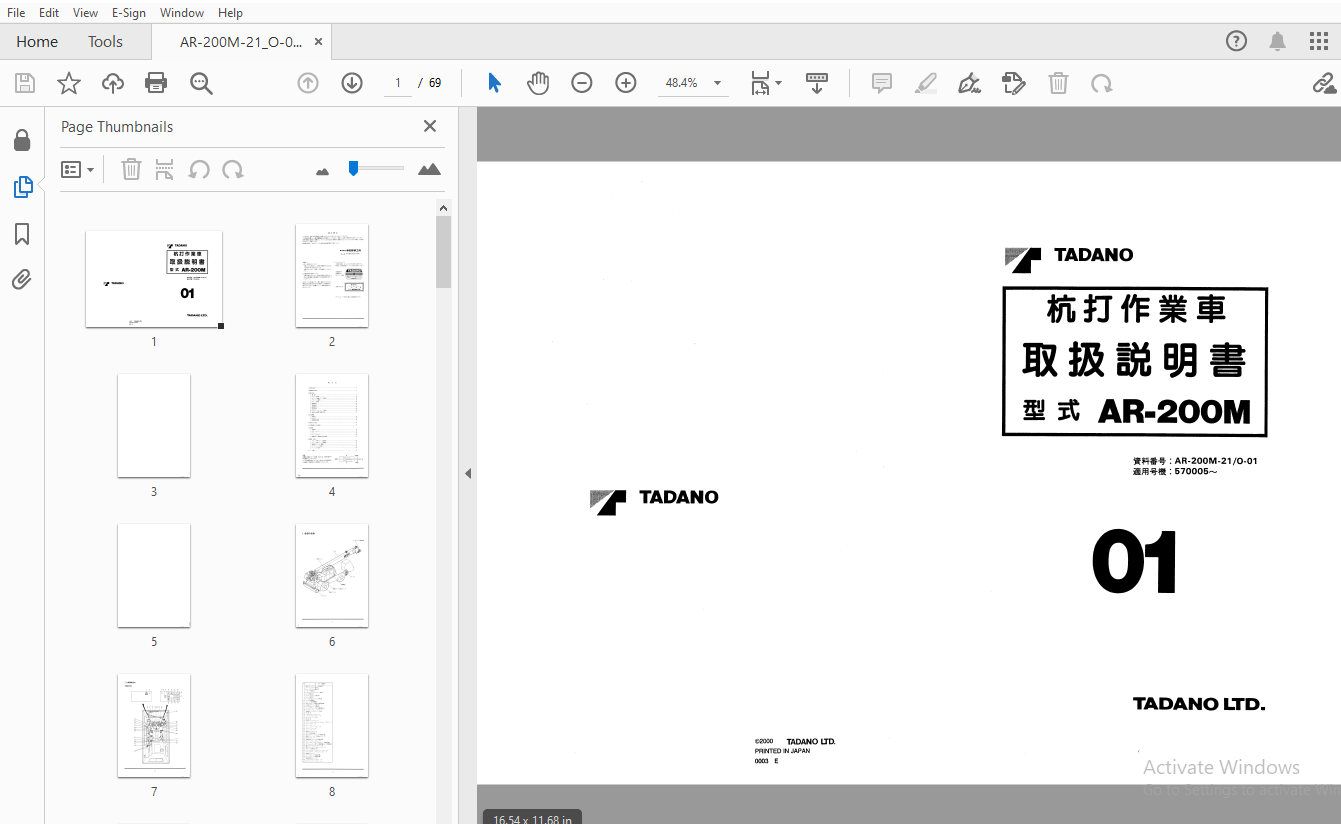Open the security lock panel in the sidebar
Image resolution: width=1341 pixels, height=824 pixels.
22,140
